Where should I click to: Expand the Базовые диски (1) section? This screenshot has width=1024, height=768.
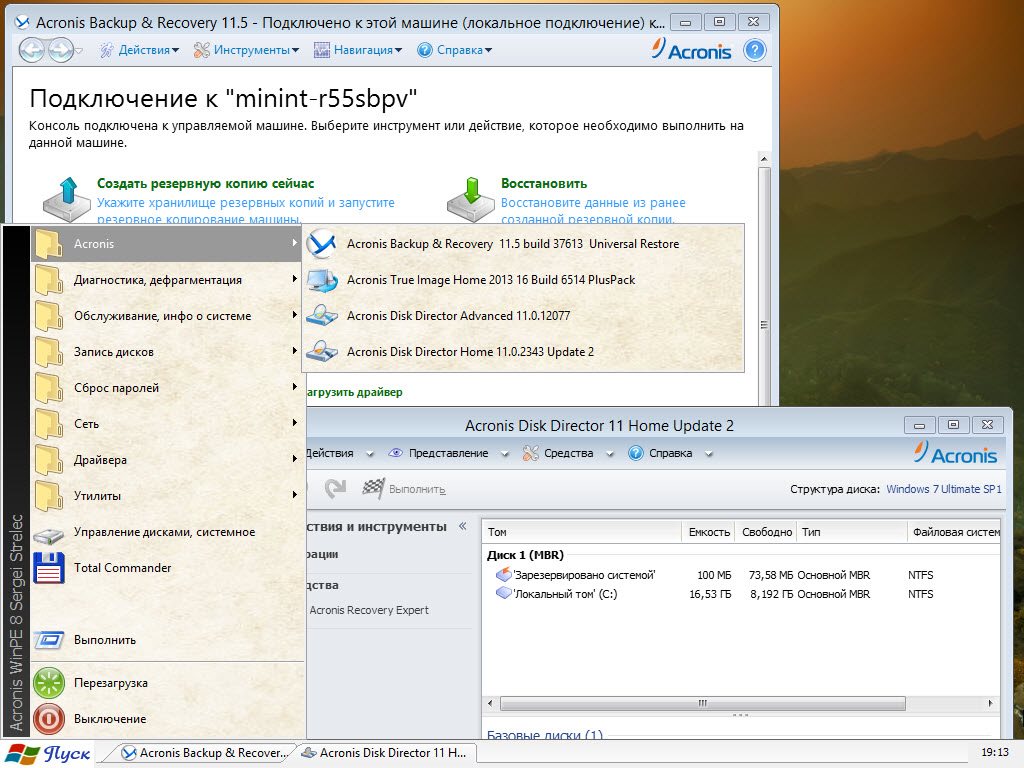tap(545, 734)
